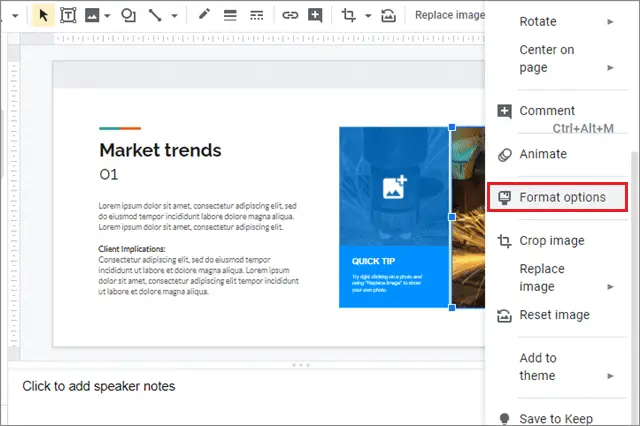Open the crop mask shape dropdown arrow
This screenshot has height=426, width=640.
(368, 16)
